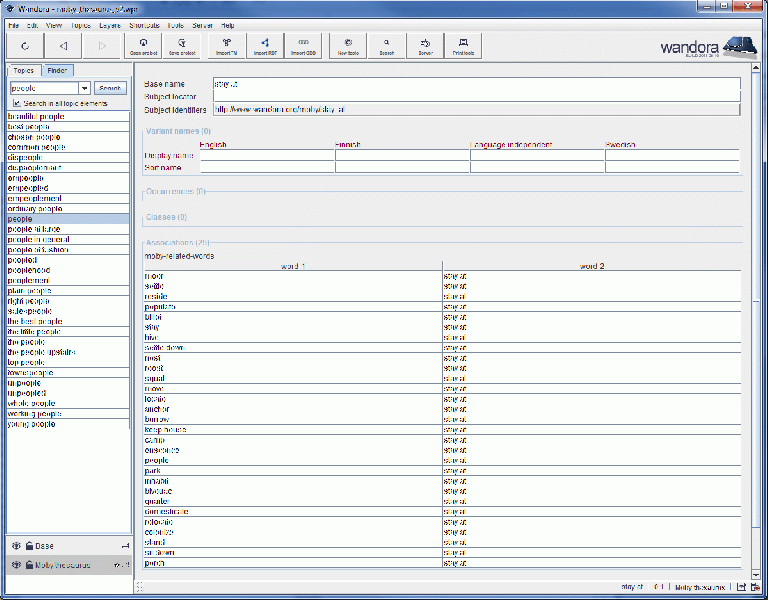Open the File menu

[x=14, y=25]
